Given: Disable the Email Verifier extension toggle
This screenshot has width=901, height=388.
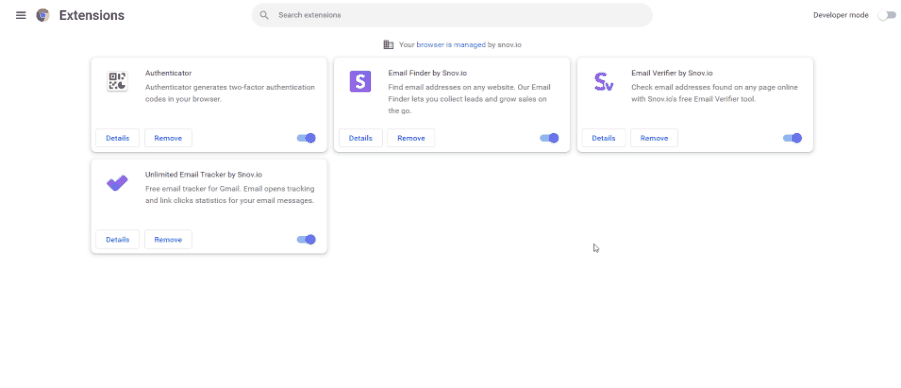Looking at the screenshot, I should (792, 138).
